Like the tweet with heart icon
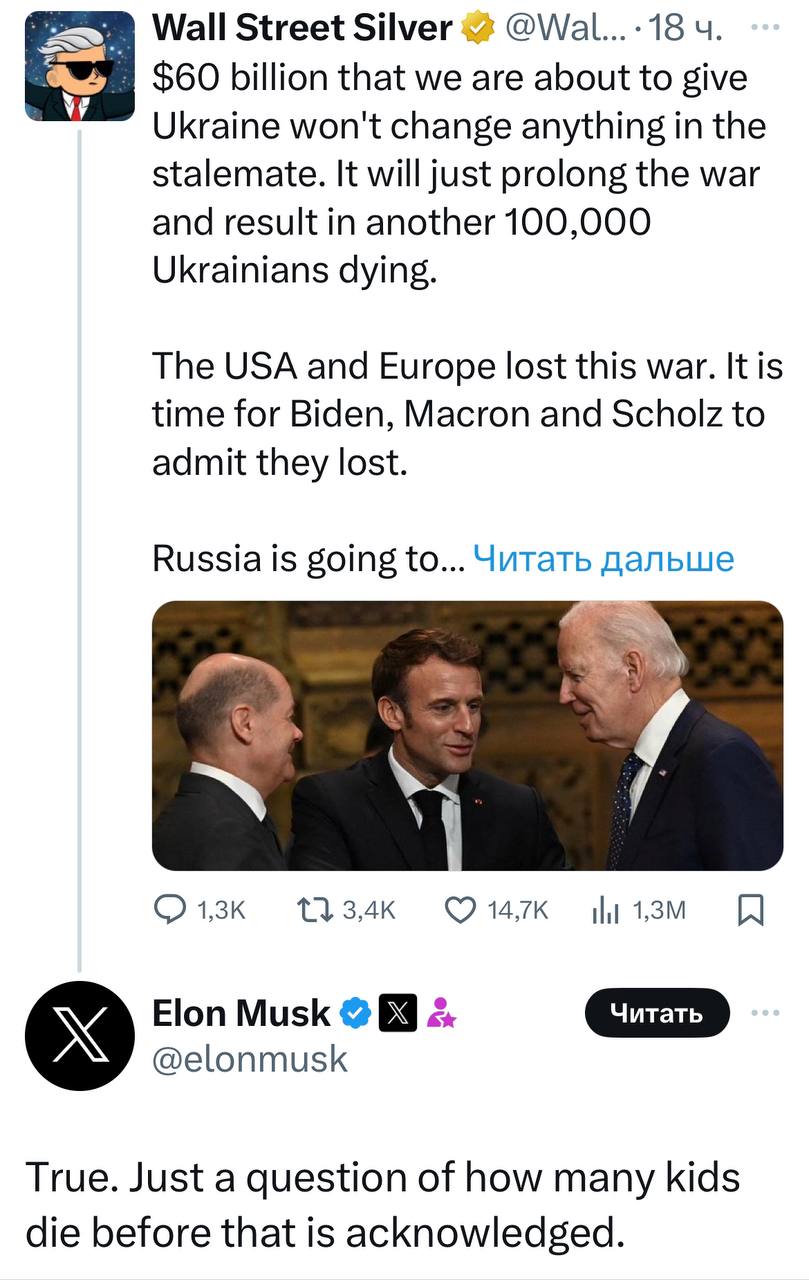809x1280 pixels. pos(460,908)
